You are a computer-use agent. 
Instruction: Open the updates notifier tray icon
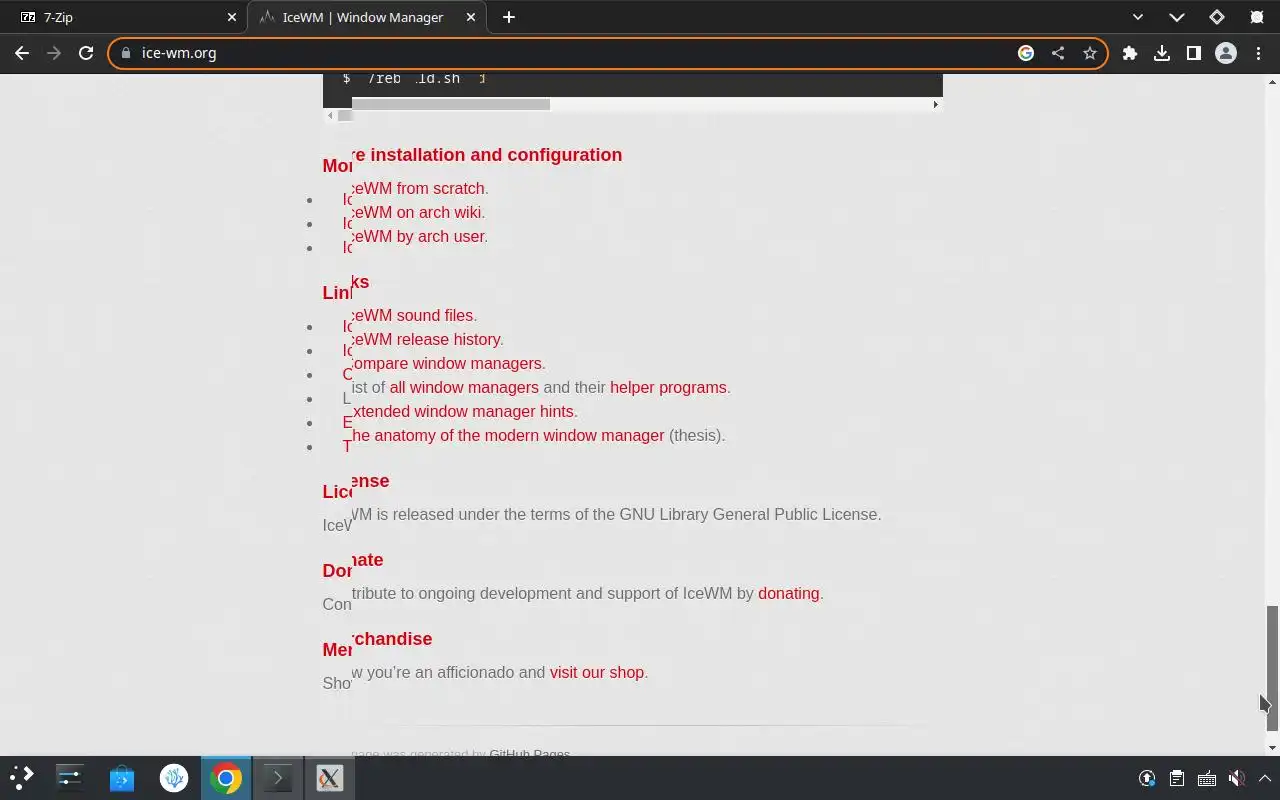click(x=1147, y=778)
